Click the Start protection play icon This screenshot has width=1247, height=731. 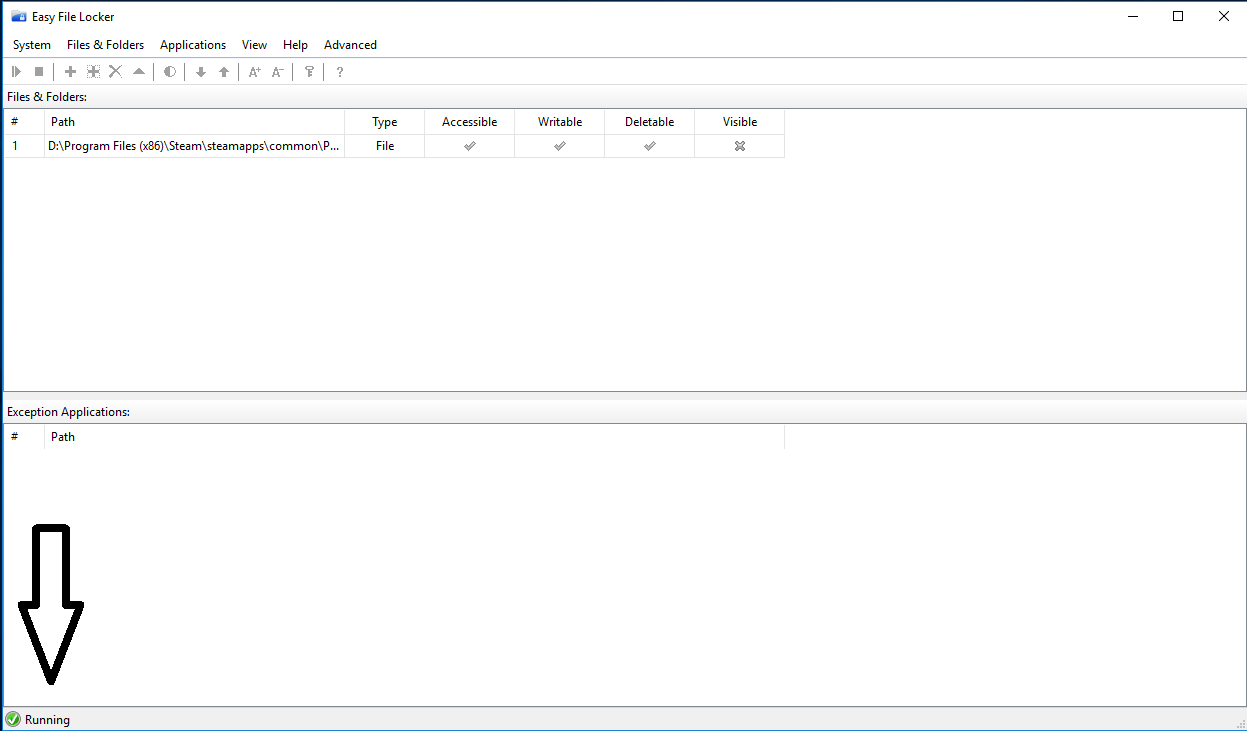click(16, 72)
